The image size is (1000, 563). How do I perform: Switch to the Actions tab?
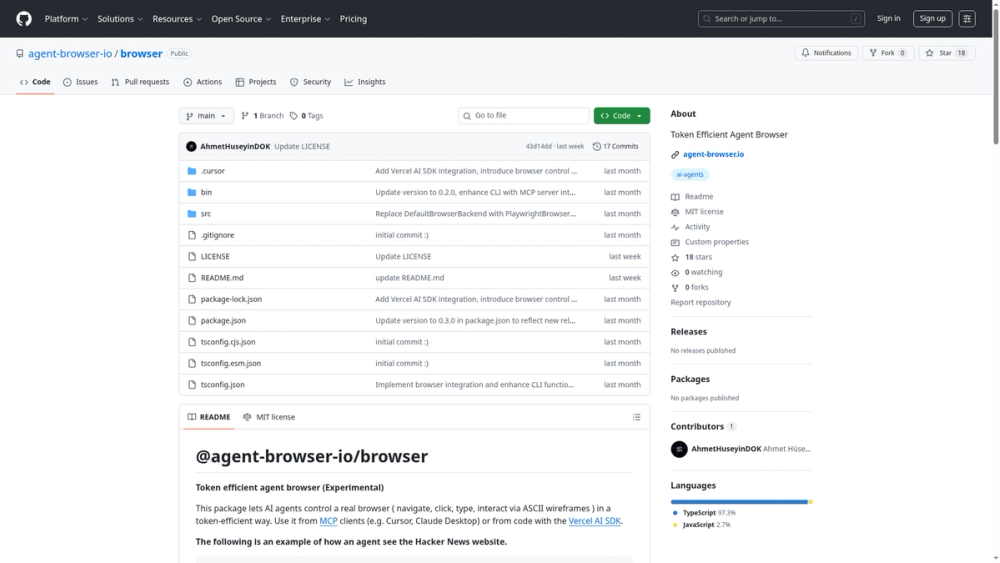202,82
